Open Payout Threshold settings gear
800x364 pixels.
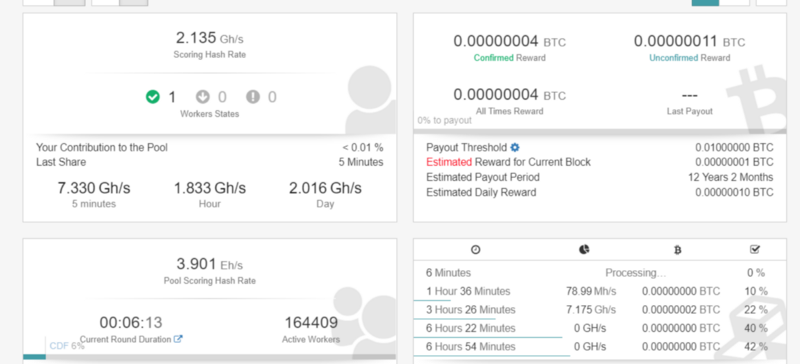[x=515, y=148]
